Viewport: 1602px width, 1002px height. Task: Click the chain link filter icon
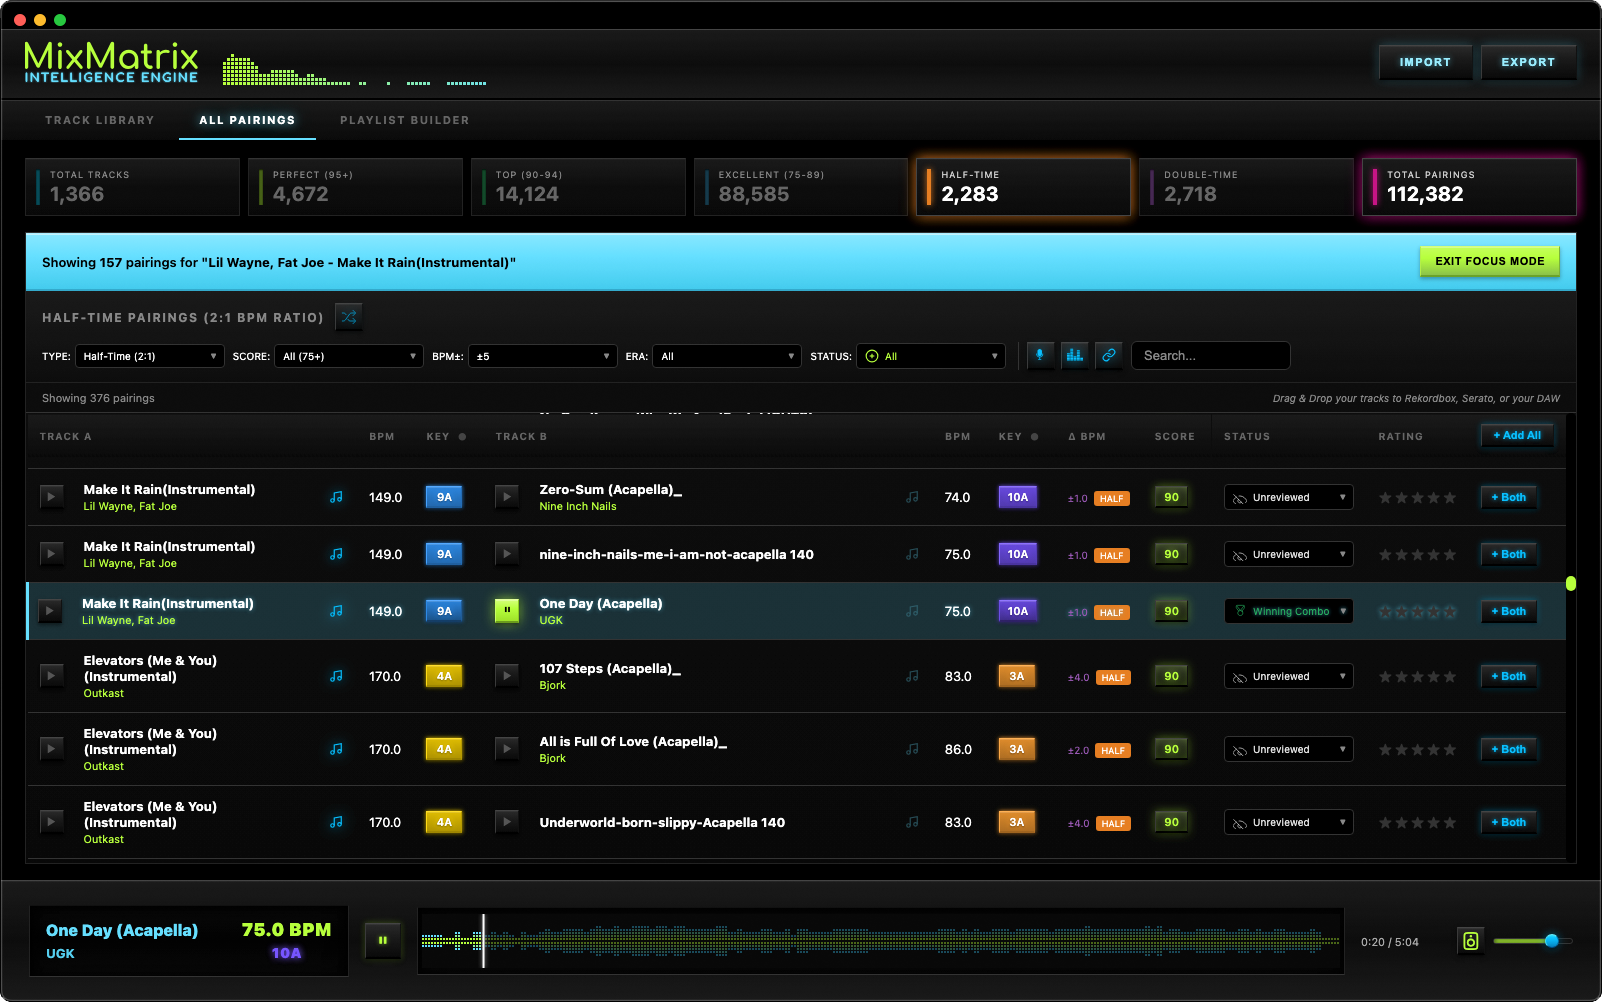1108,355
